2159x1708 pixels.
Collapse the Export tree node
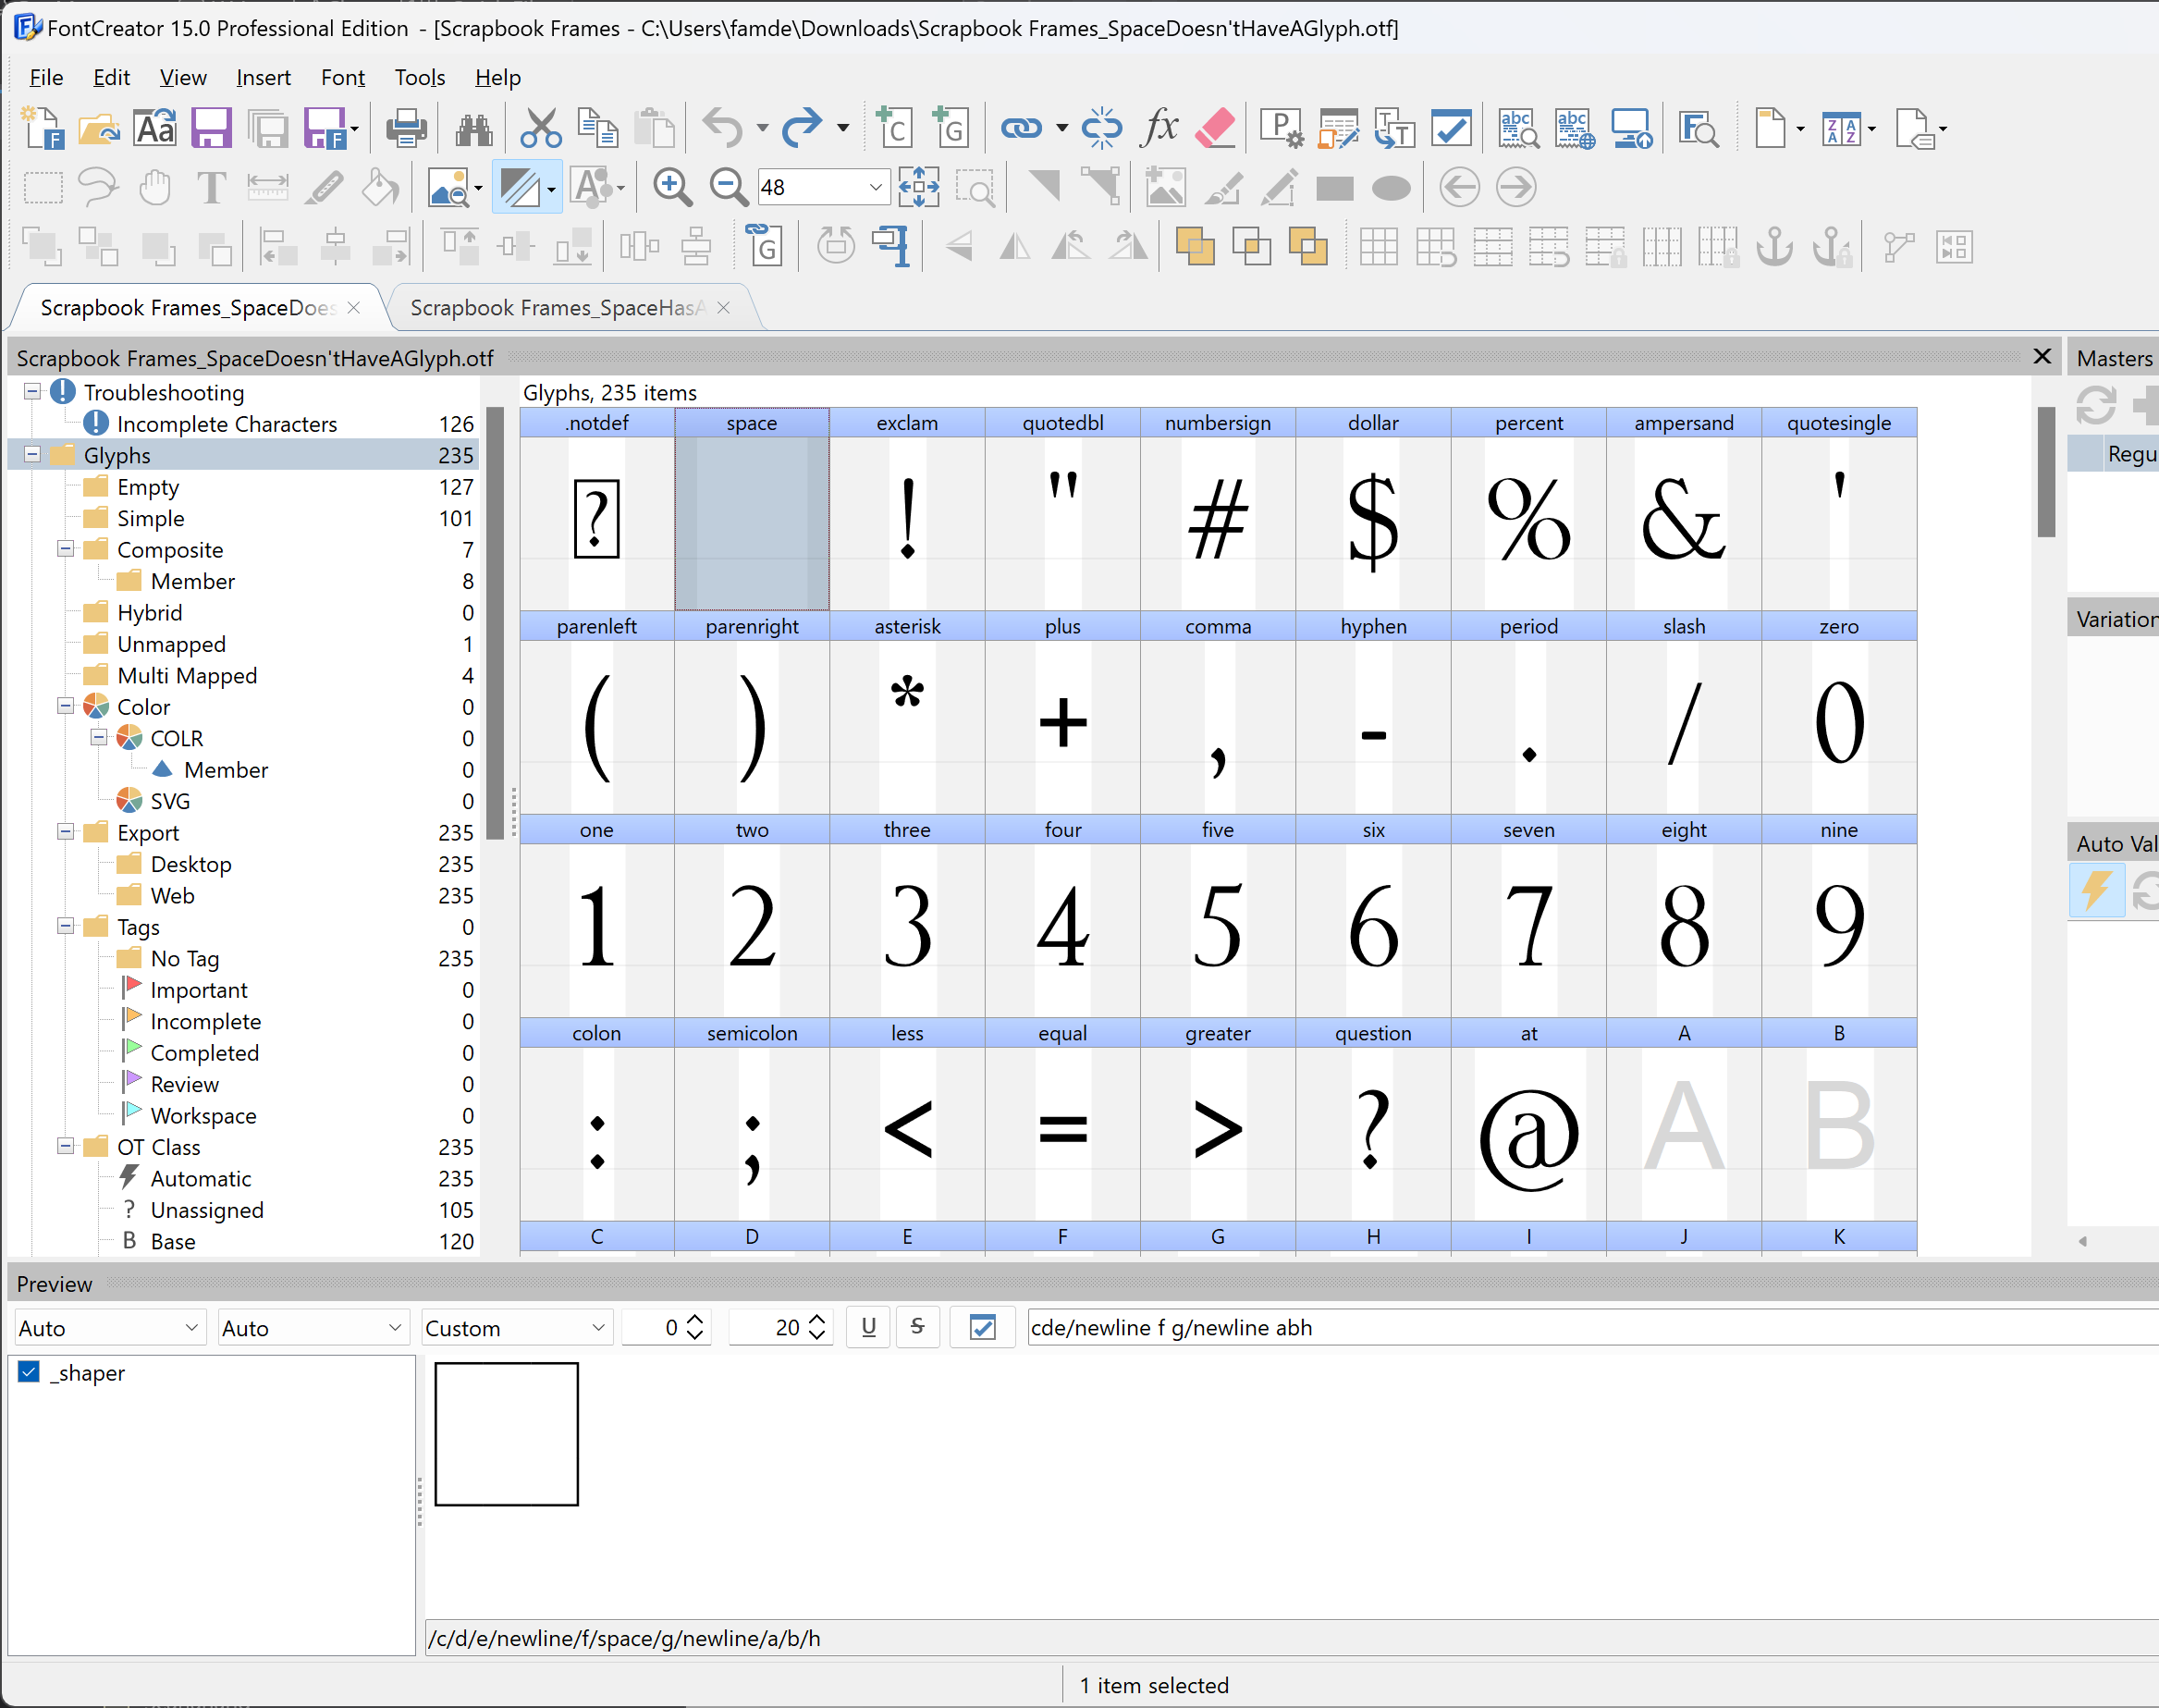(65, 831)
